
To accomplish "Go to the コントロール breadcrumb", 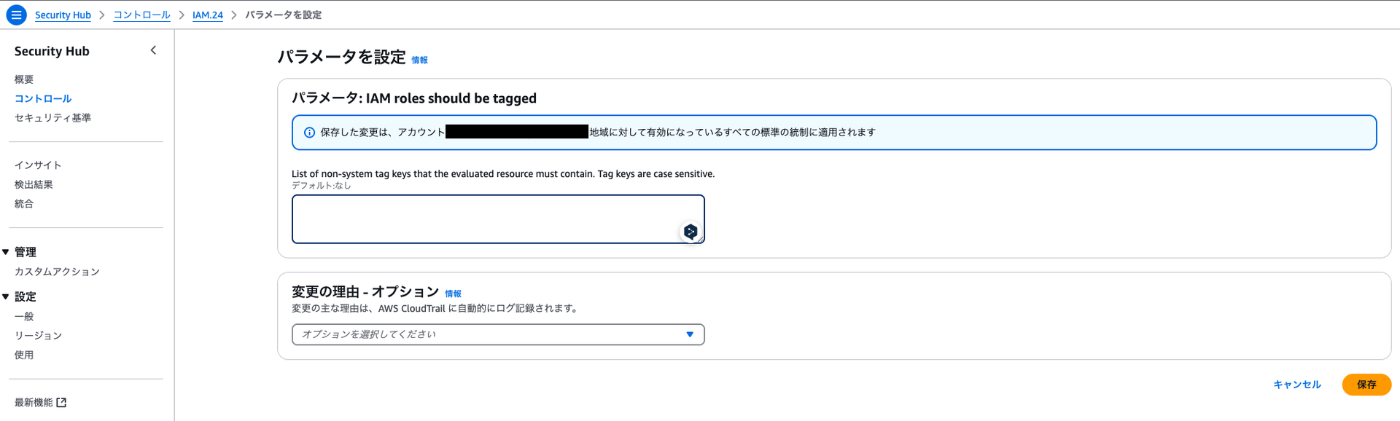I will coord(141,15).
